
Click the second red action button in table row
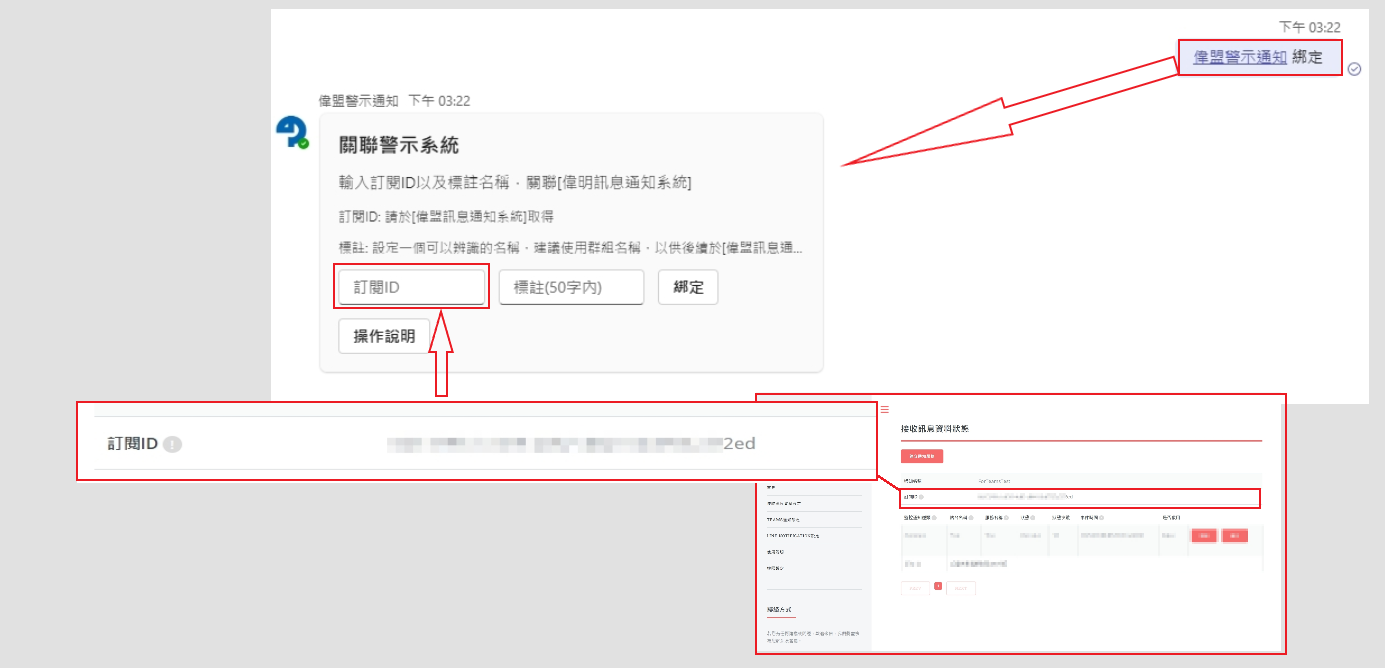click(1235, 536)
